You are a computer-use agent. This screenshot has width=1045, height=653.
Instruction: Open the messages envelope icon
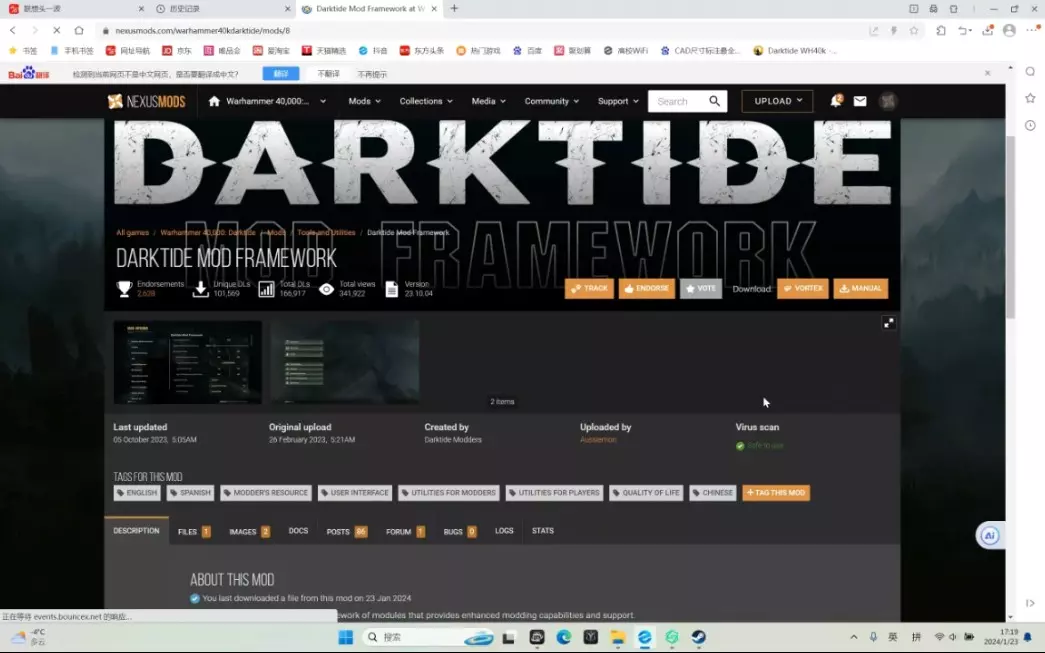click(860, 101)
